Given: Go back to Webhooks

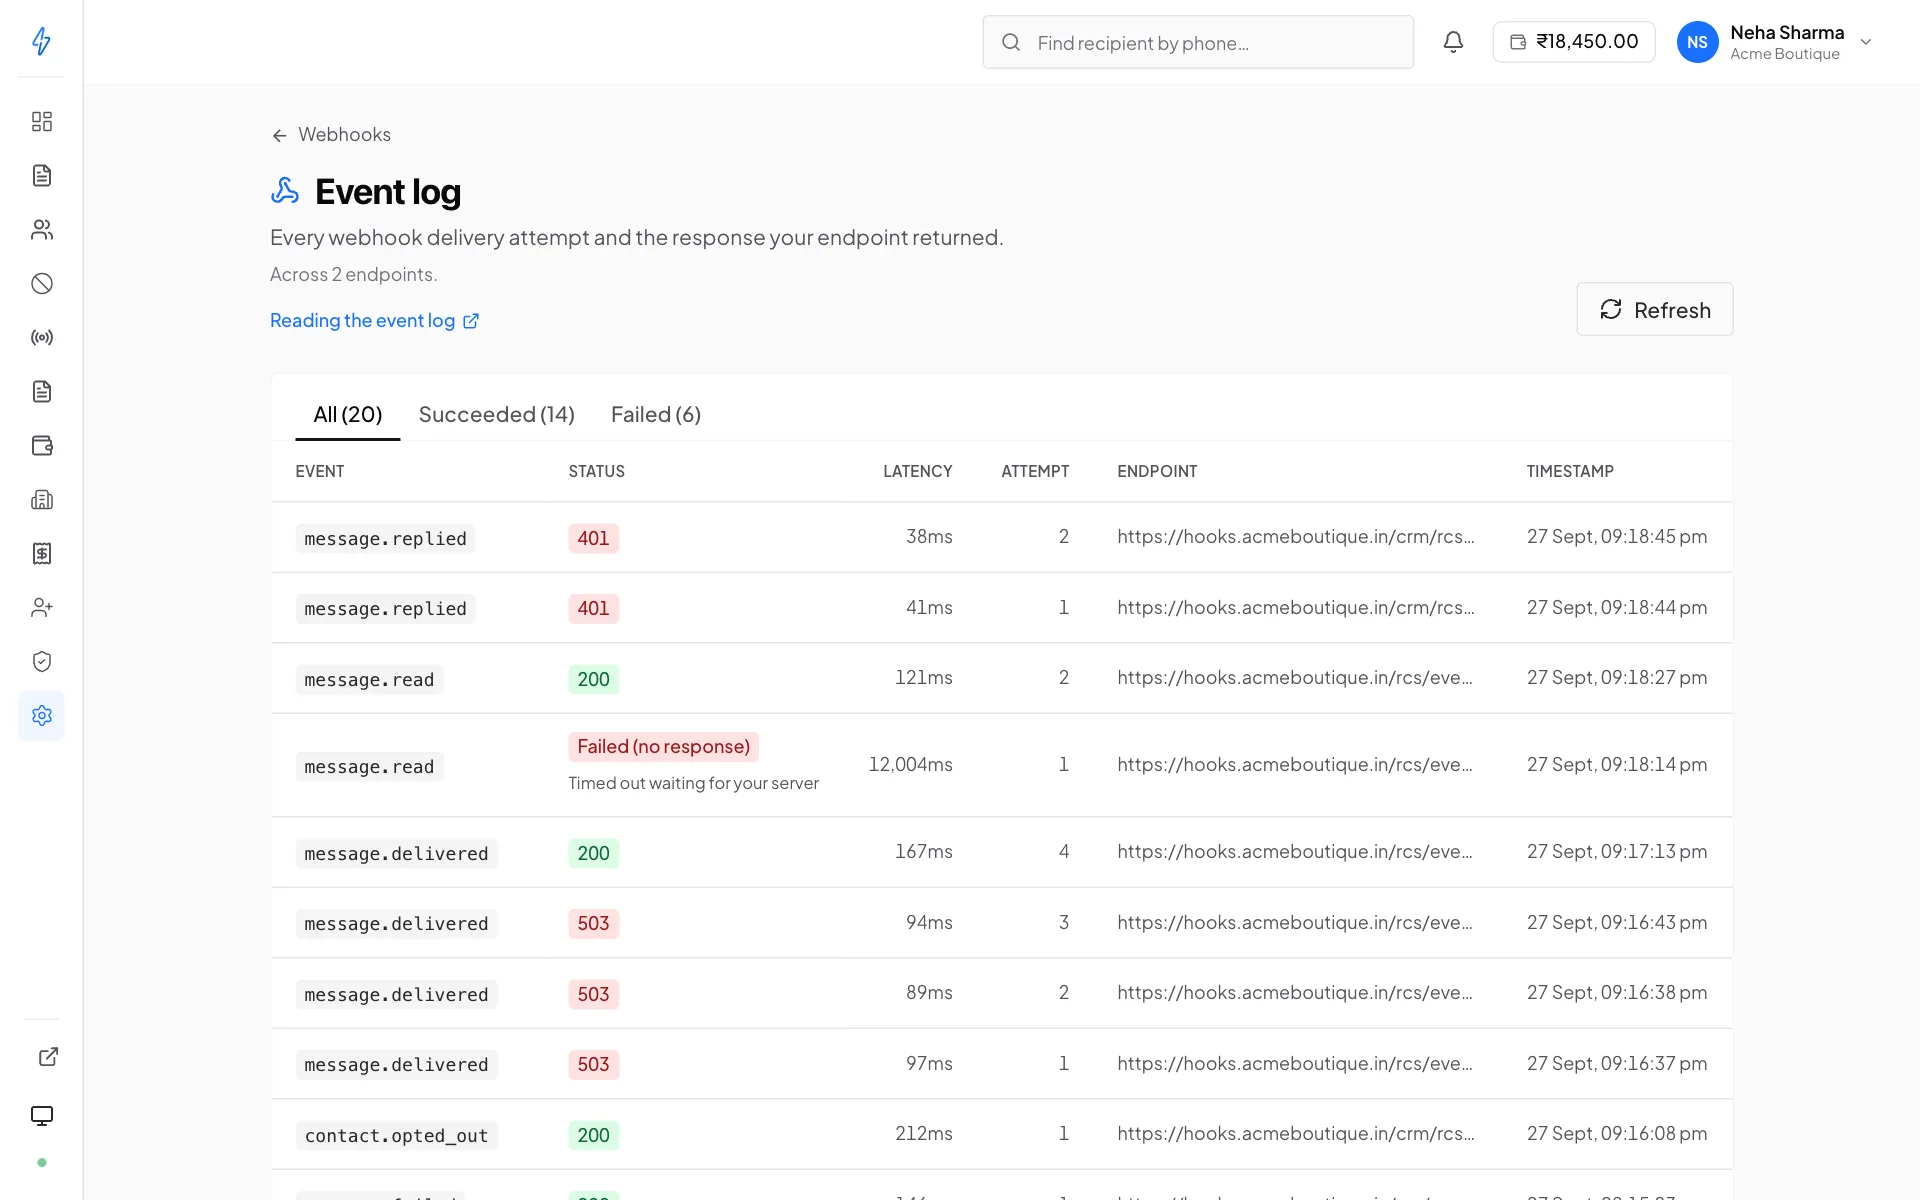Looking at the screenshot, I should pyautogui.click(x=331, y=135).
